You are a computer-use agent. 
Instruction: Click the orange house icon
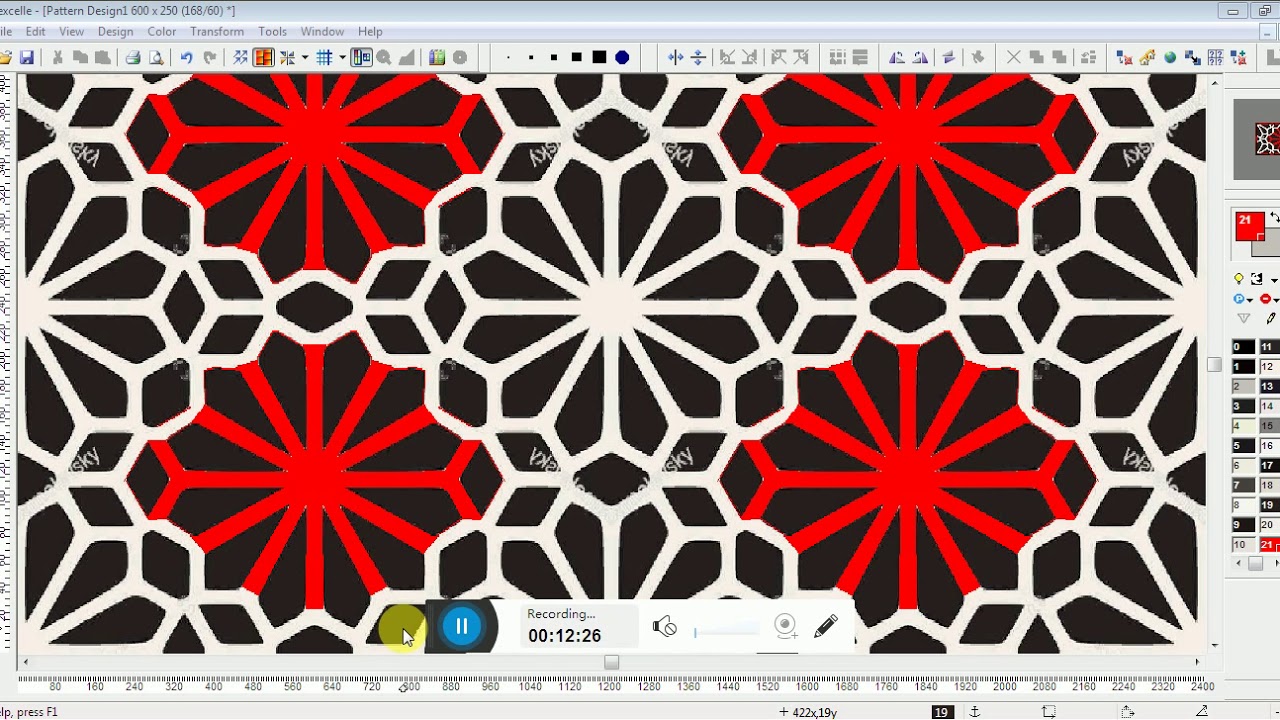point(1146,58)
